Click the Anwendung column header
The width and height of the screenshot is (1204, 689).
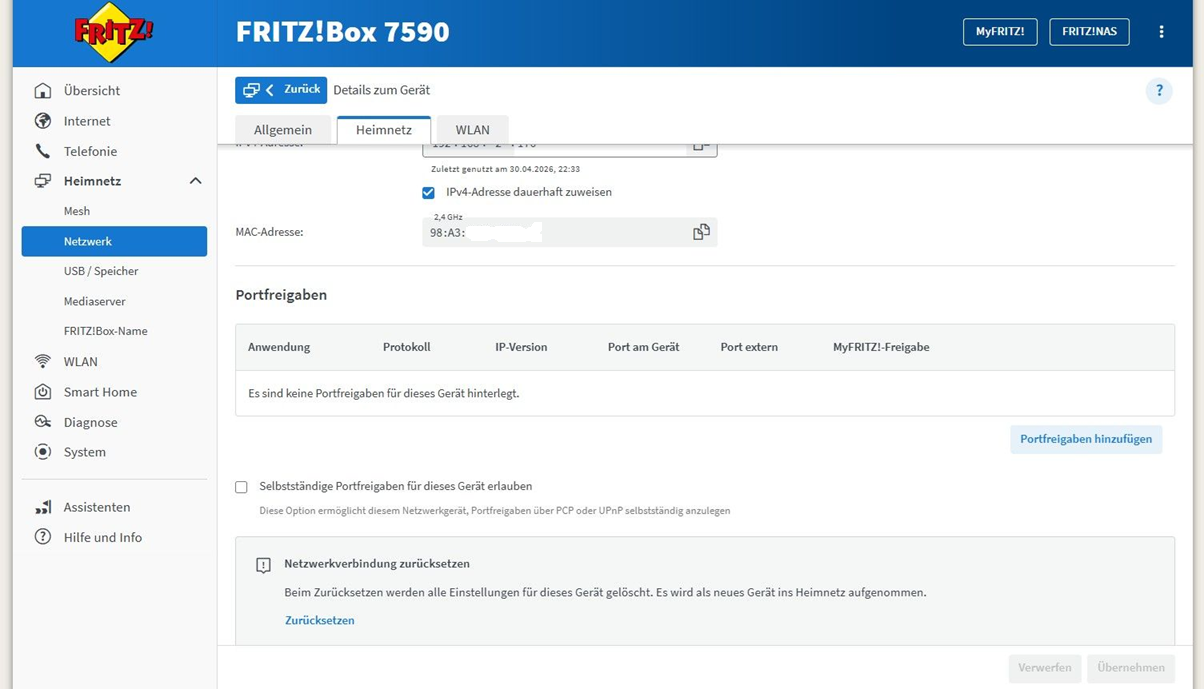click(279, 347)
